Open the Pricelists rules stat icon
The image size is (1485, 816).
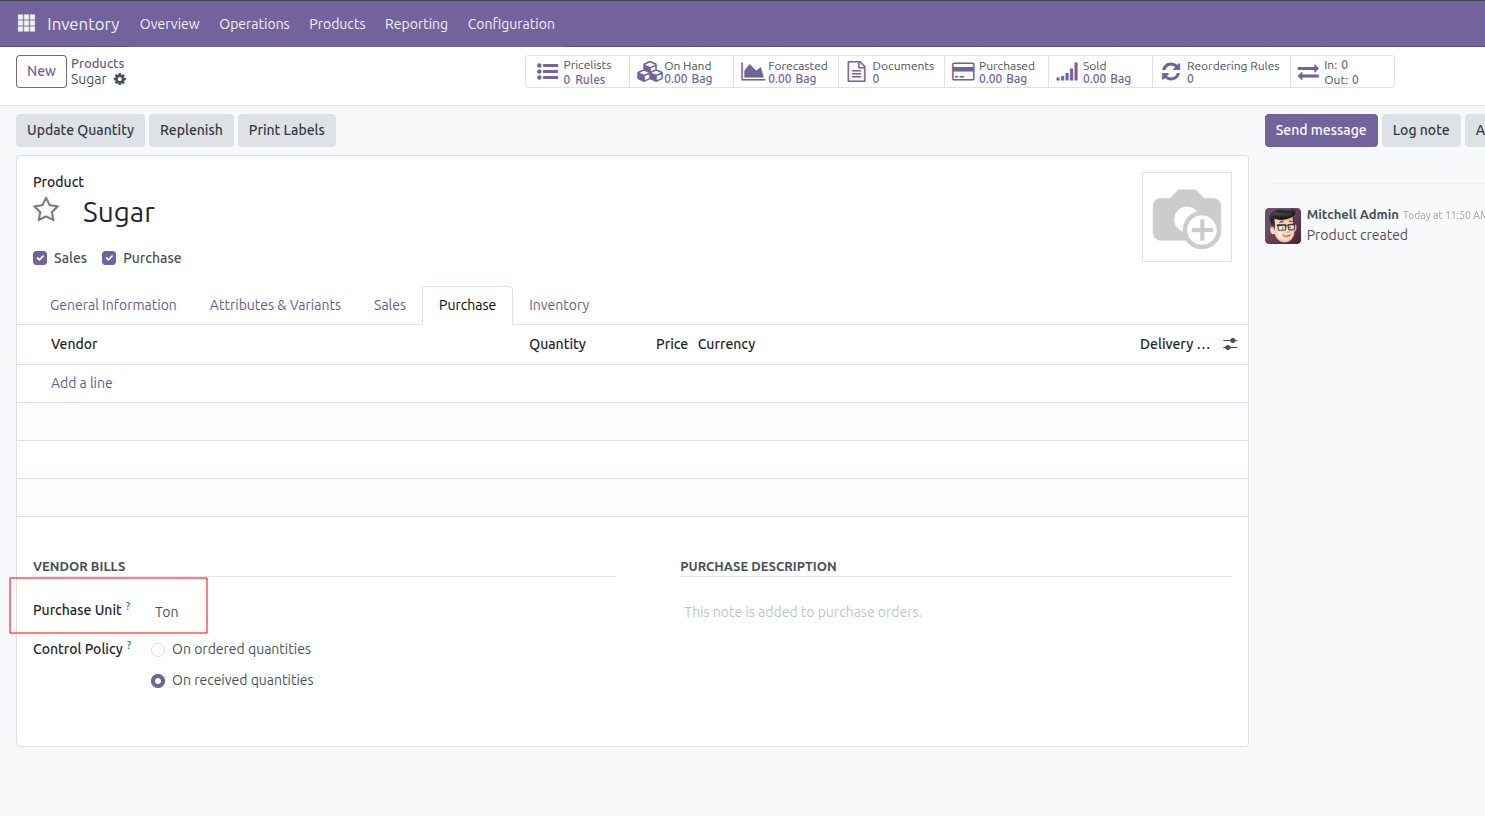click(547, 72)
